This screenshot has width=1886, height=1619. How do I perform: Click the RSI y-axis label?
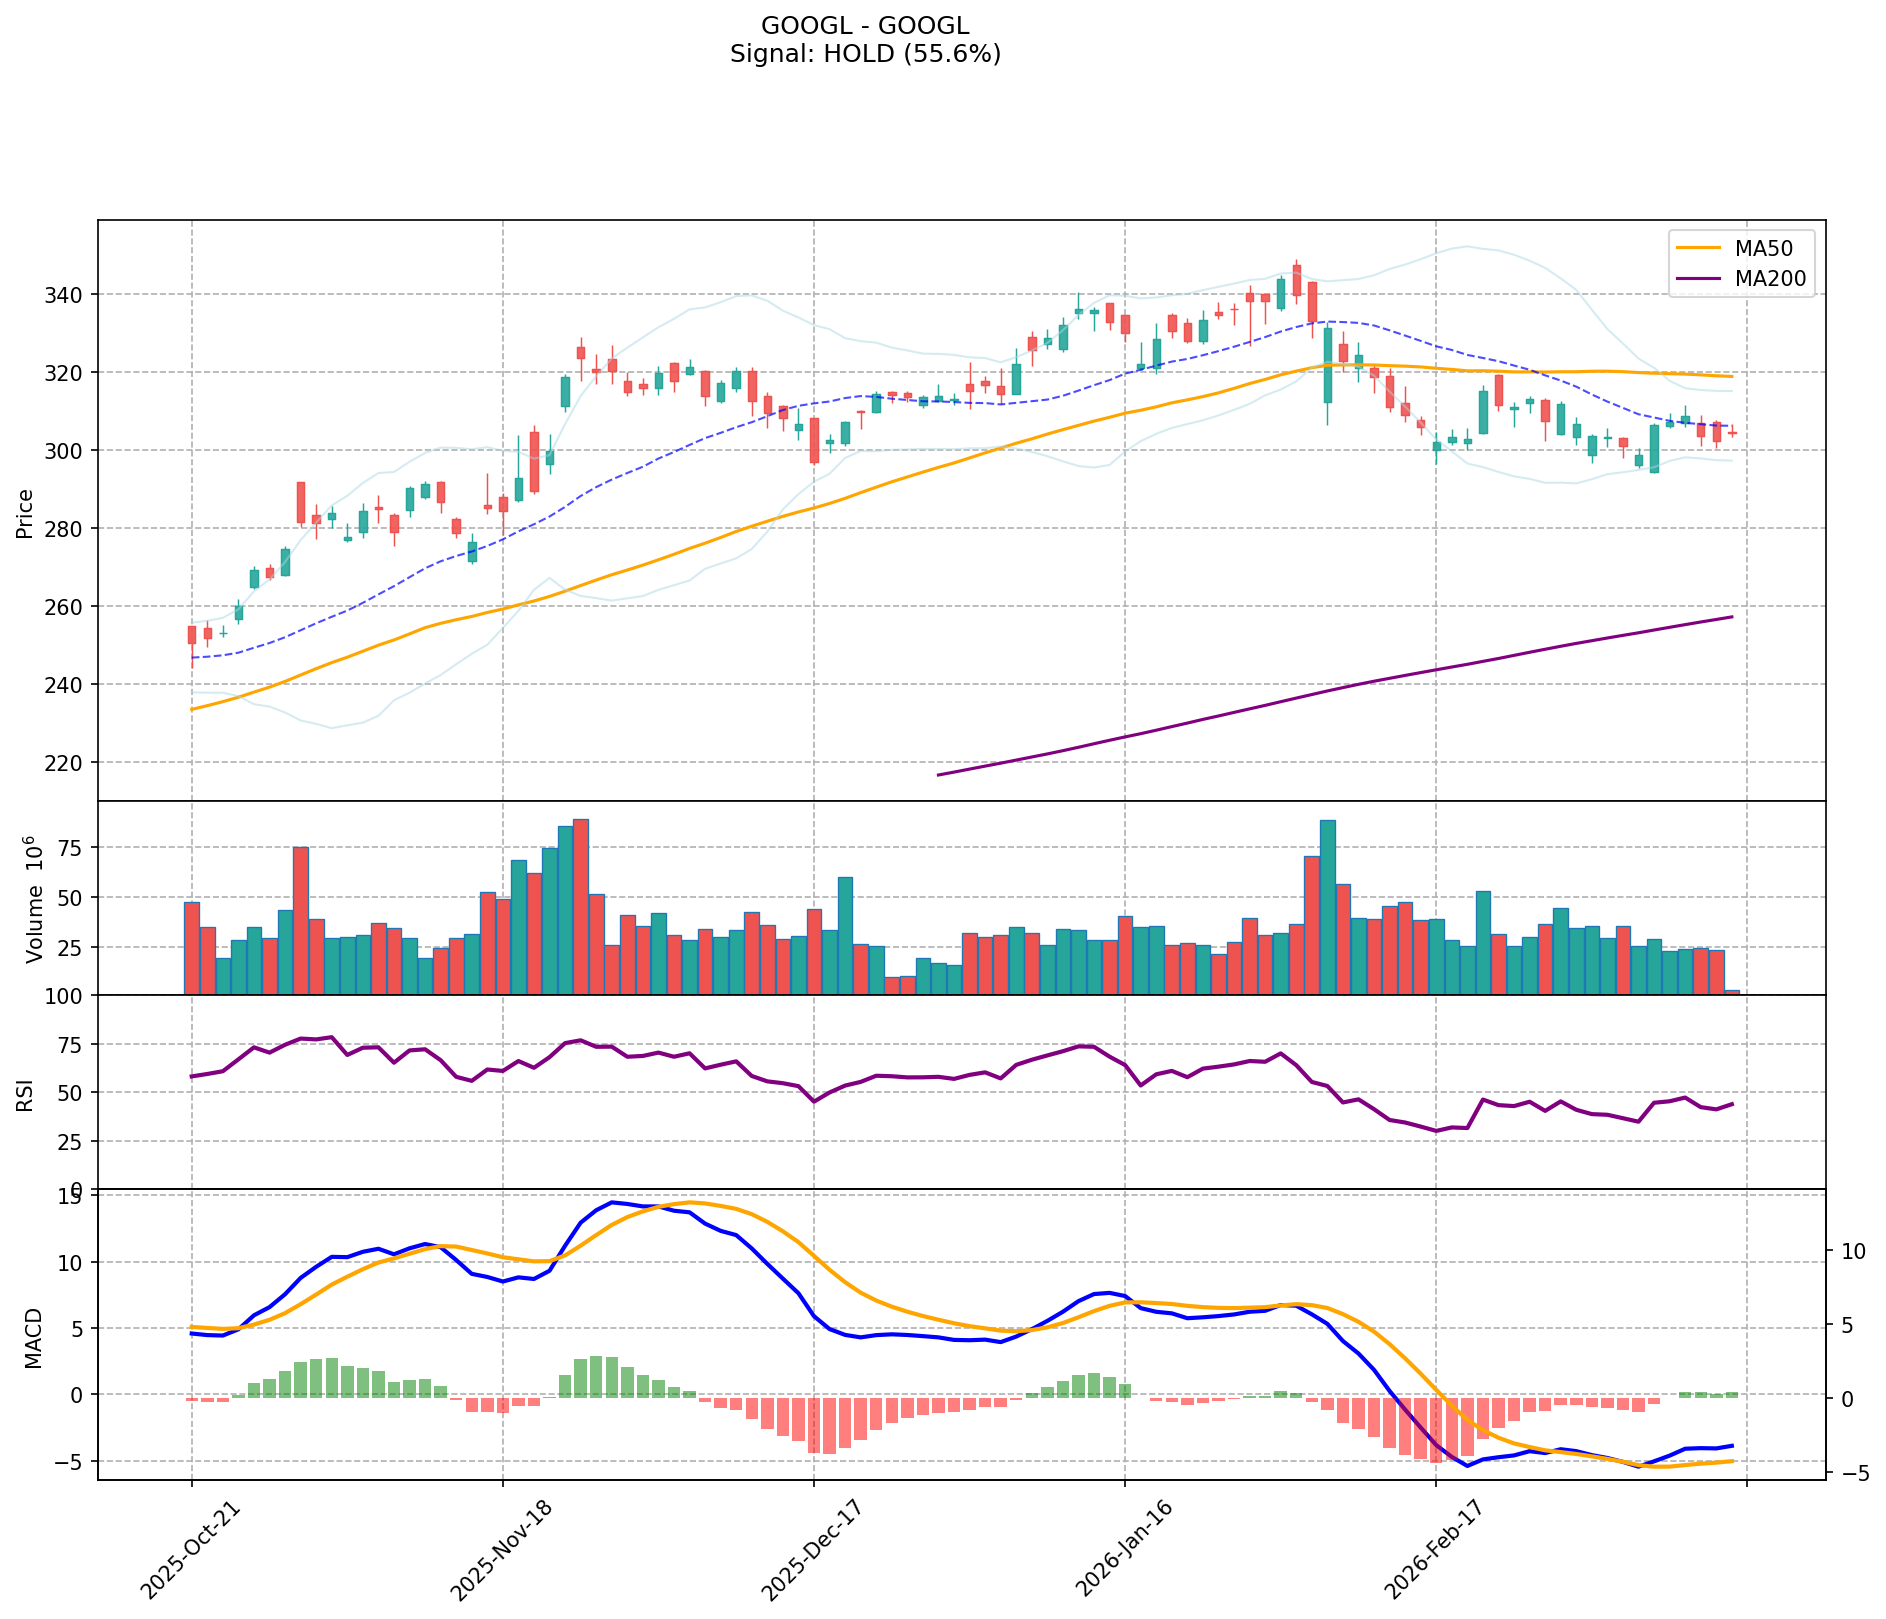26,1093
